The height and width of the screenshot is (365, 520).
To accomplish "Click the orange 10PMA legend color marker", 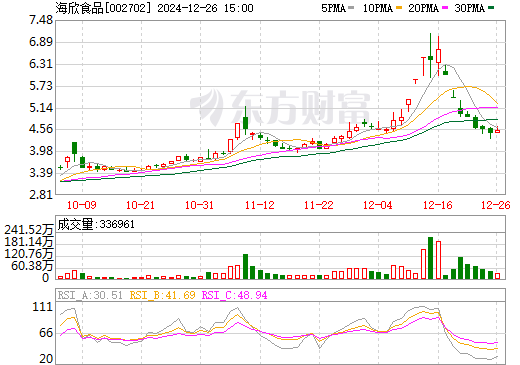I will tap(398, 8).
